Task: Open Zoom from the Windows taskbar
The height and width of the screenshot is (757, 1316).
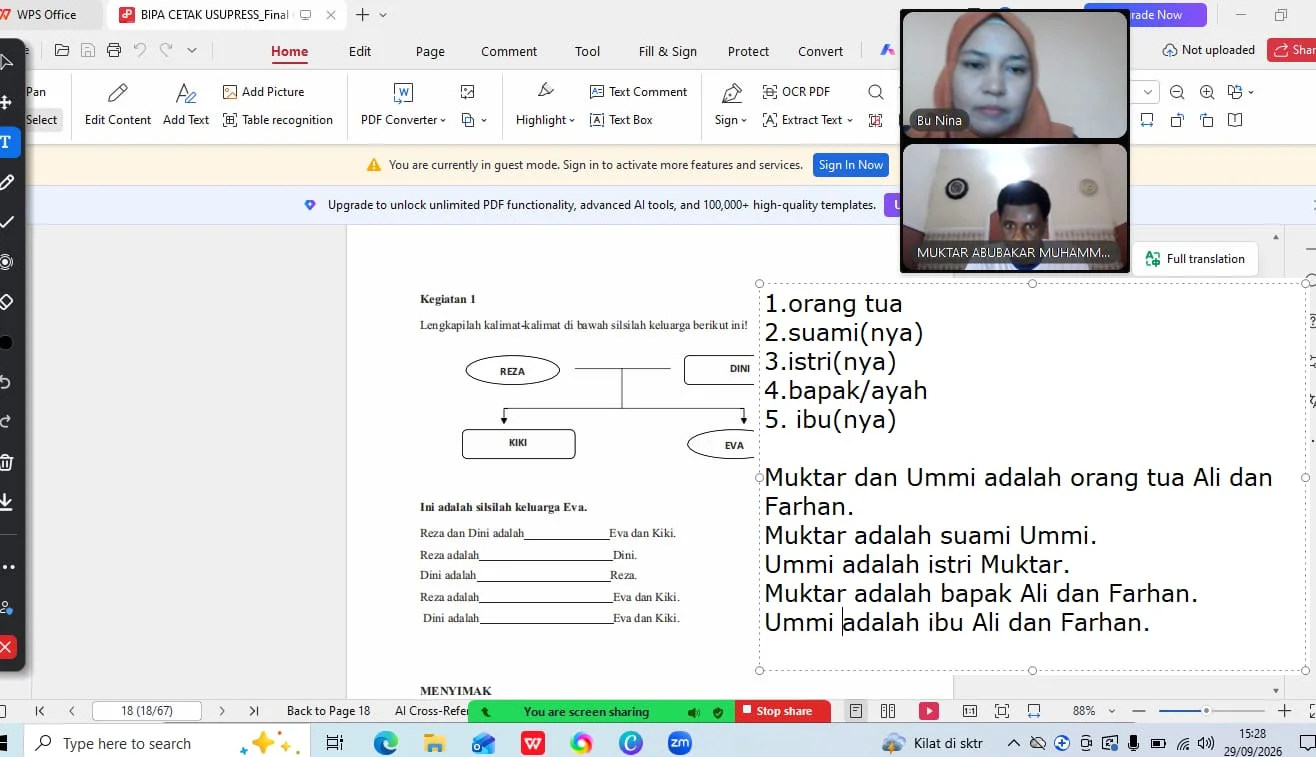Action: point(680,743)
